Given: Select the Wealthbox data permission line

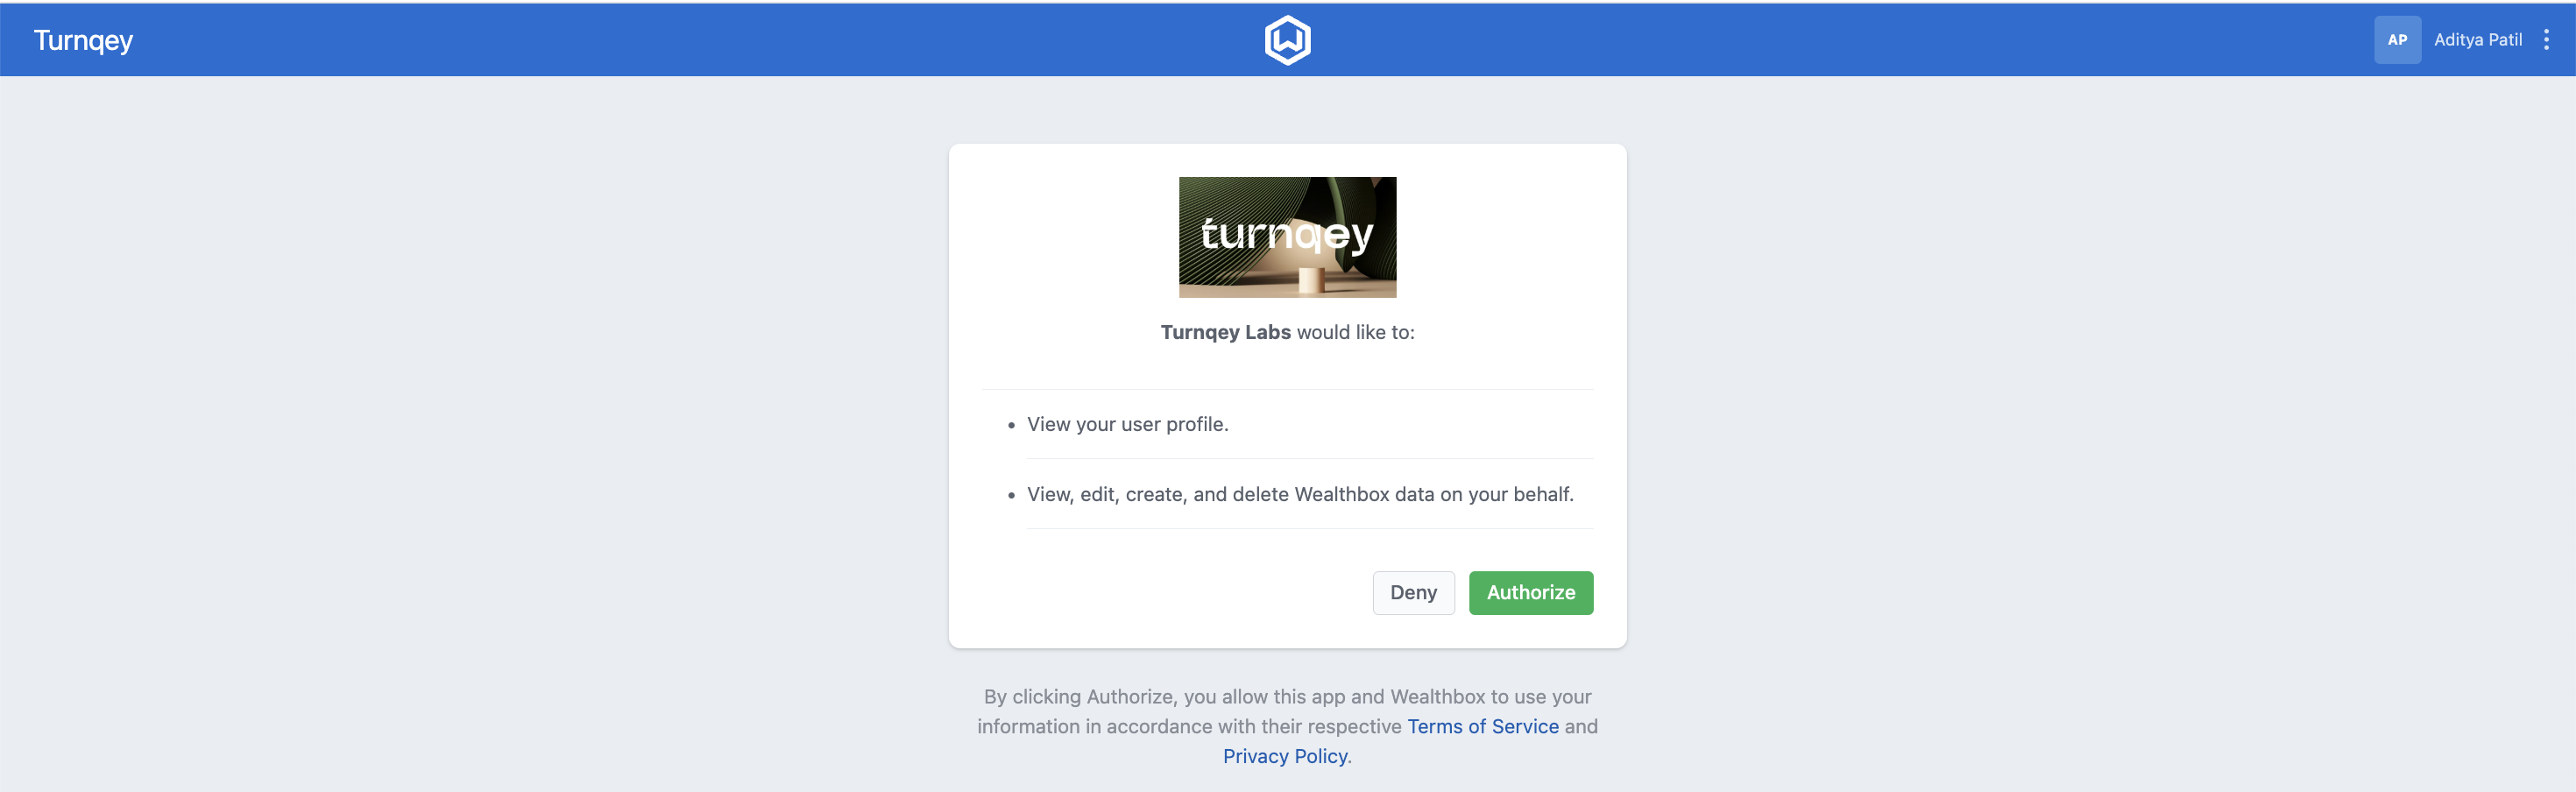Looking at the screenshot, I should tap(1299, 495).
